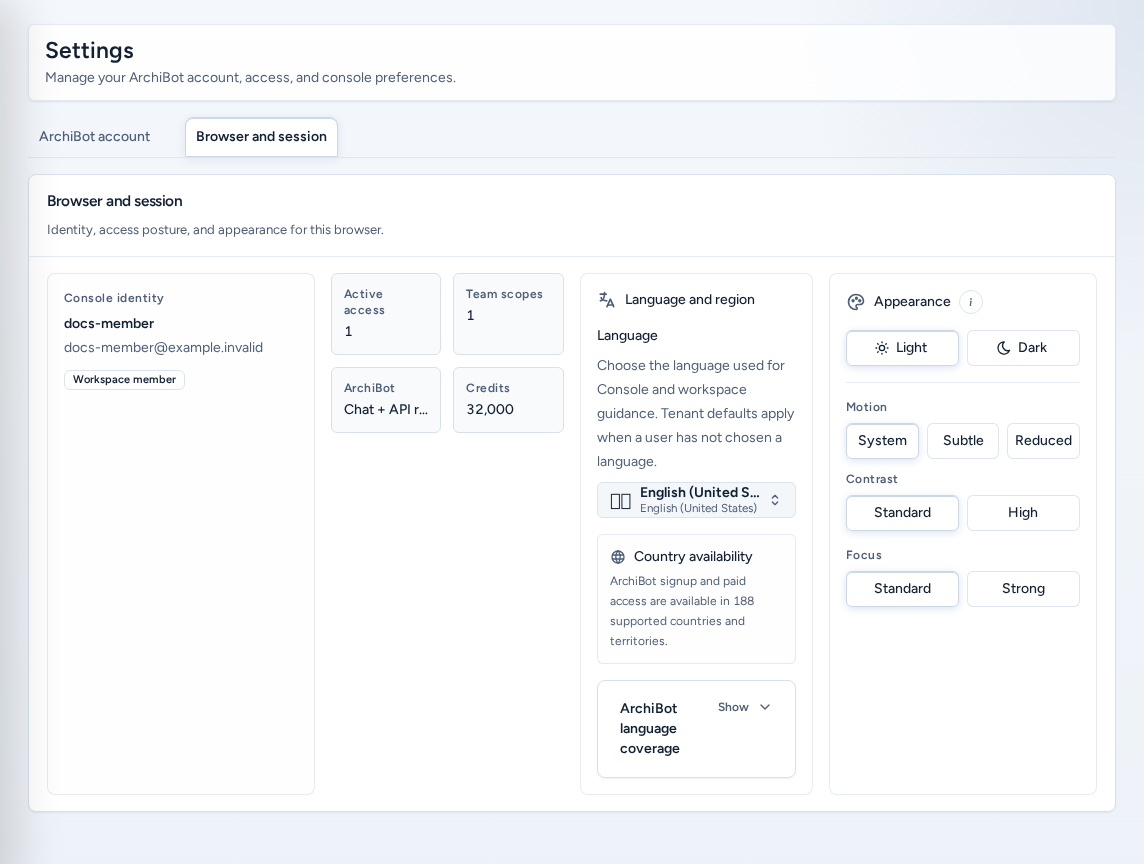Click the Focus label
Screen dimensions: 1144x864
pos(864,555)
